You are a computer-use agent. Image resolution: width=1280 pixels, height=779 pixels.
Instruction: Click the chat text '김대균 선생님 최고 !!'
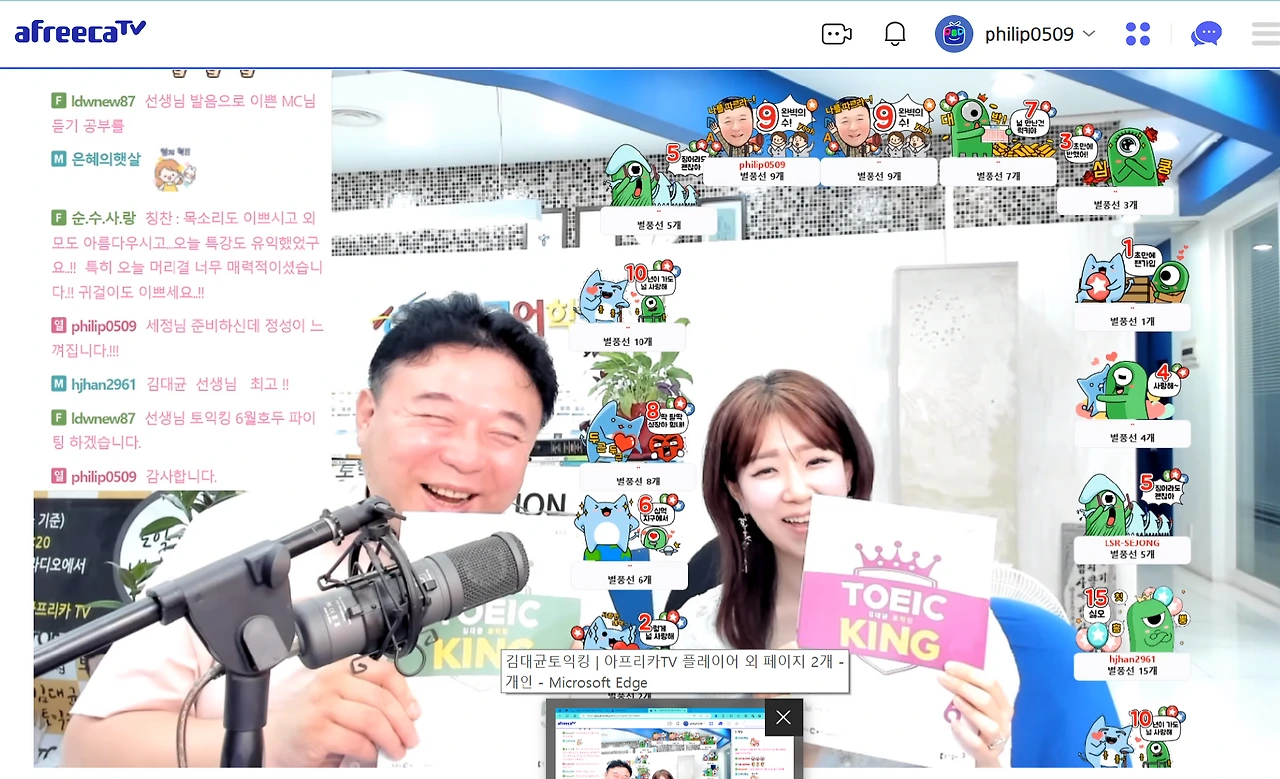(x=217, y=384)
